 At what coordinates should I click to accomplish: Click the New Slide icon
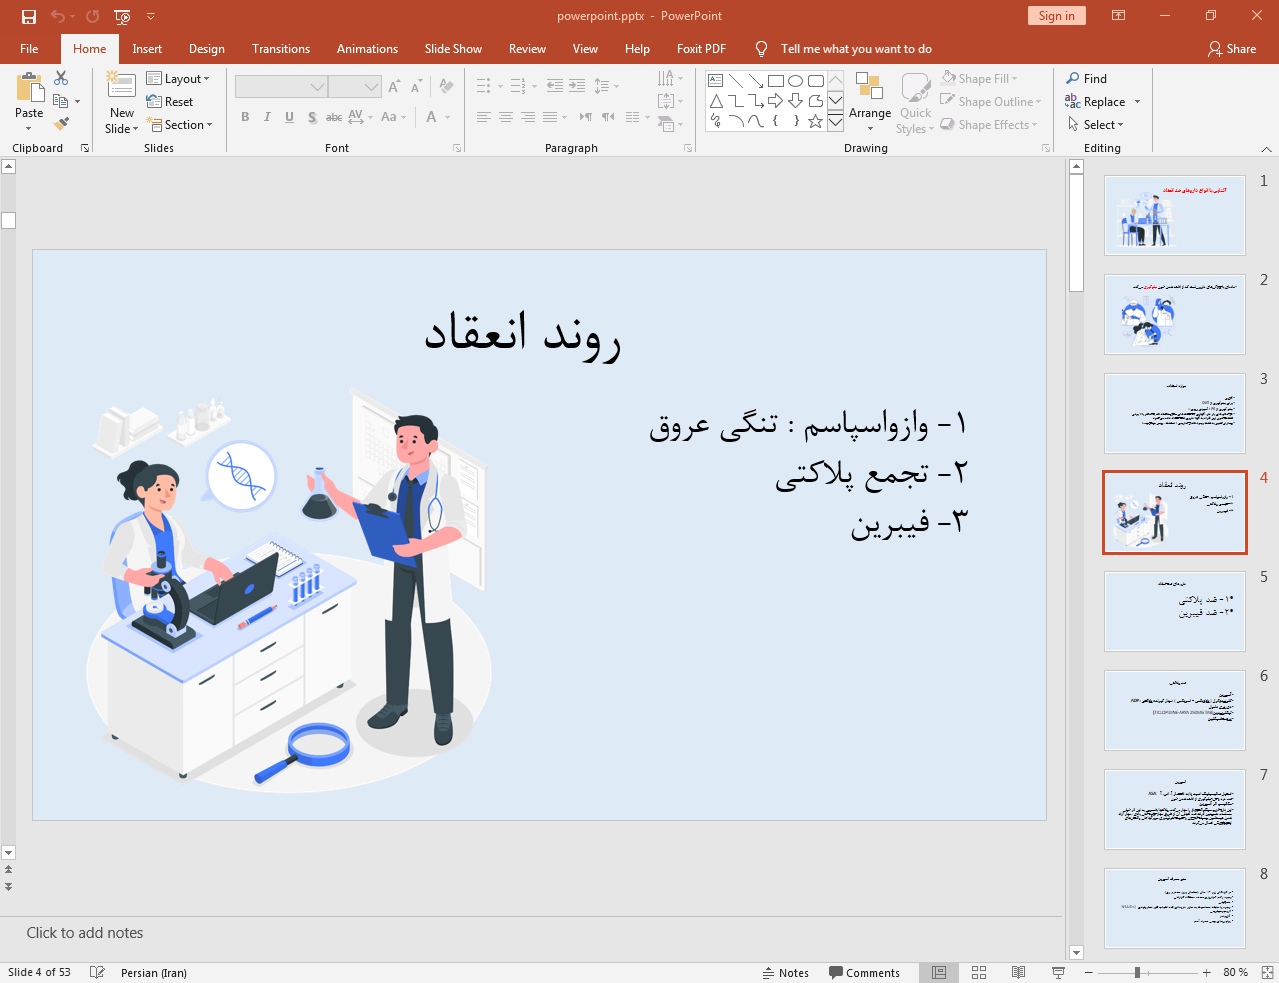121,87
